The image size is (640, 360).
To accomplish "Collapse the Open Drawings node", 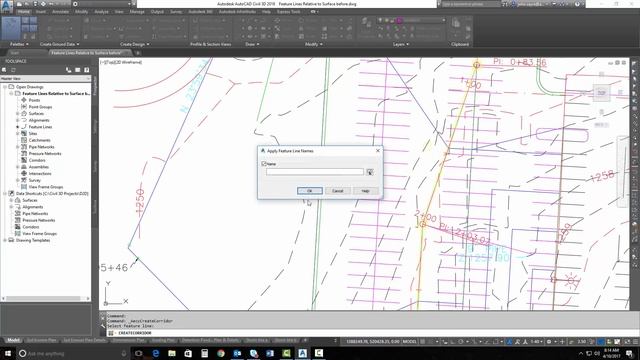I will 5,87.
